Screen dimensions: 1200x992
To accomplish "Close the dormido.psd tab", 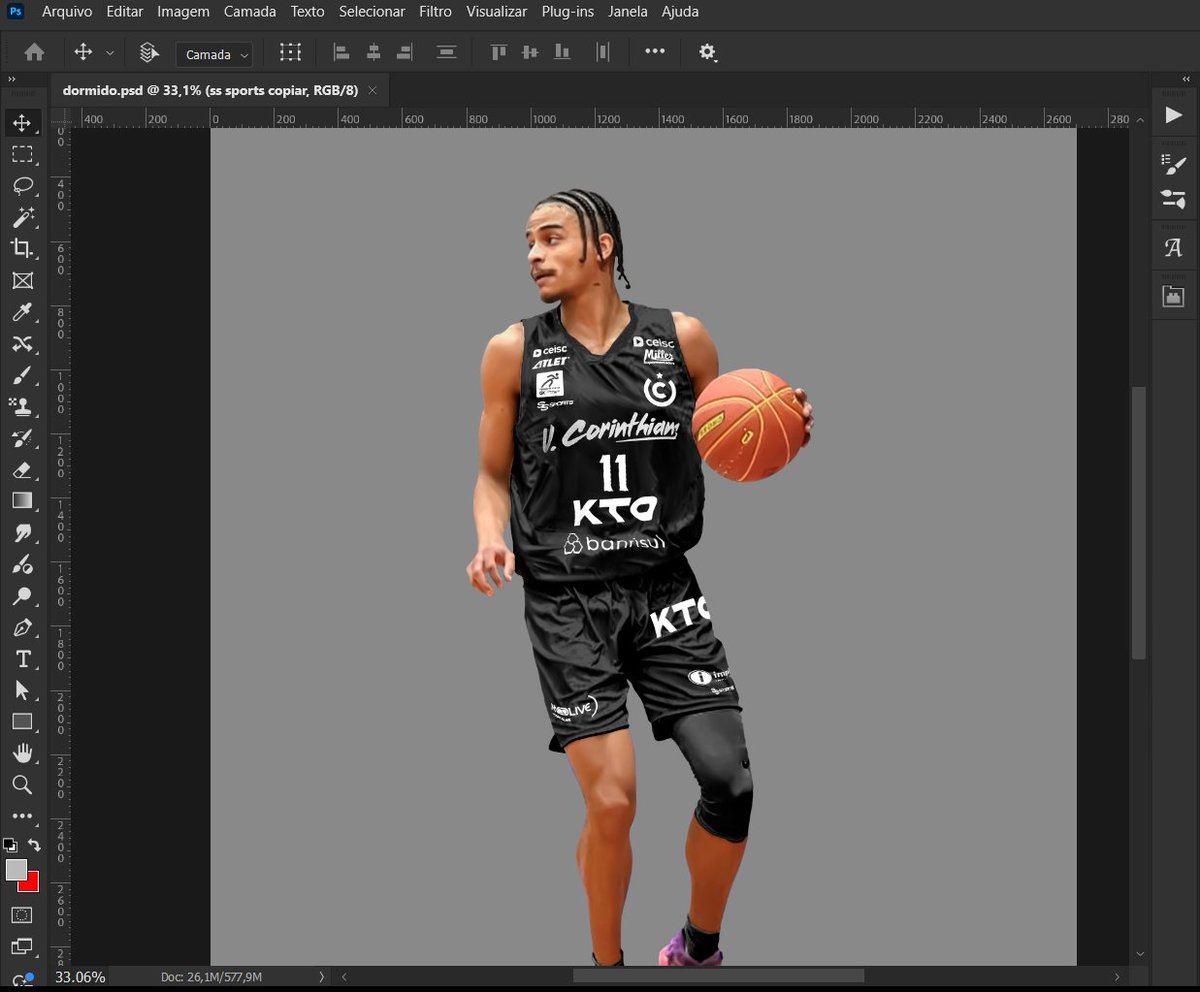I will pos(373,90).
